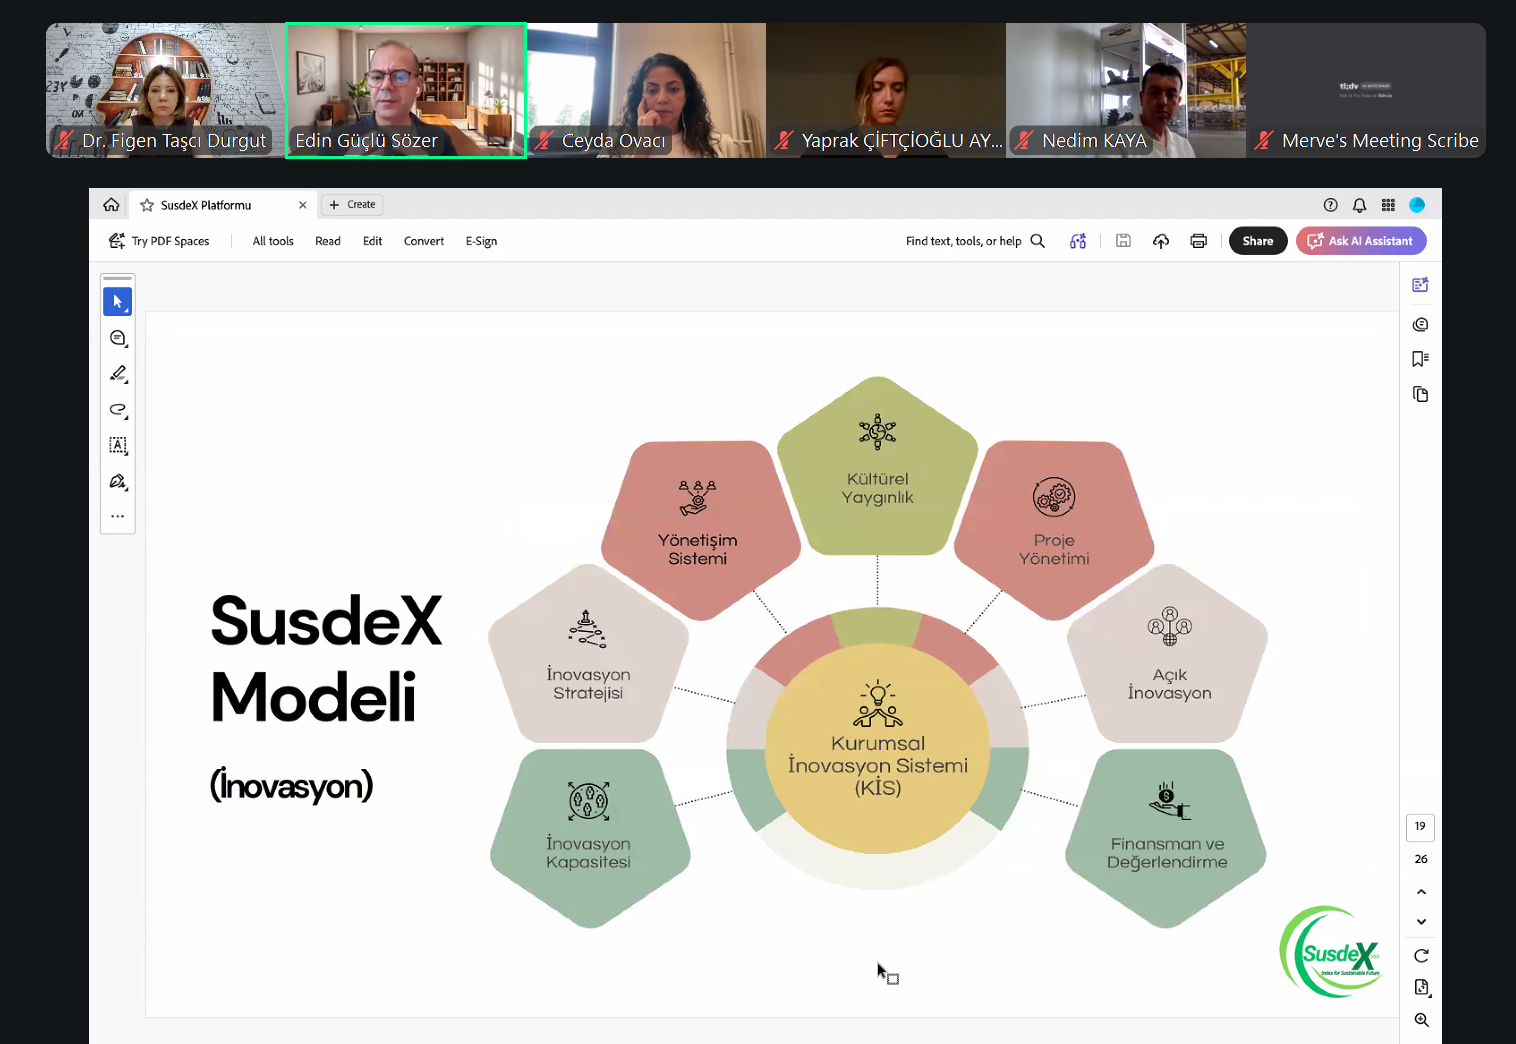This screenshot has width=1516, height=1044.
Task: Select Ceyda Ovacı's video tile
Action: (646, 90)
